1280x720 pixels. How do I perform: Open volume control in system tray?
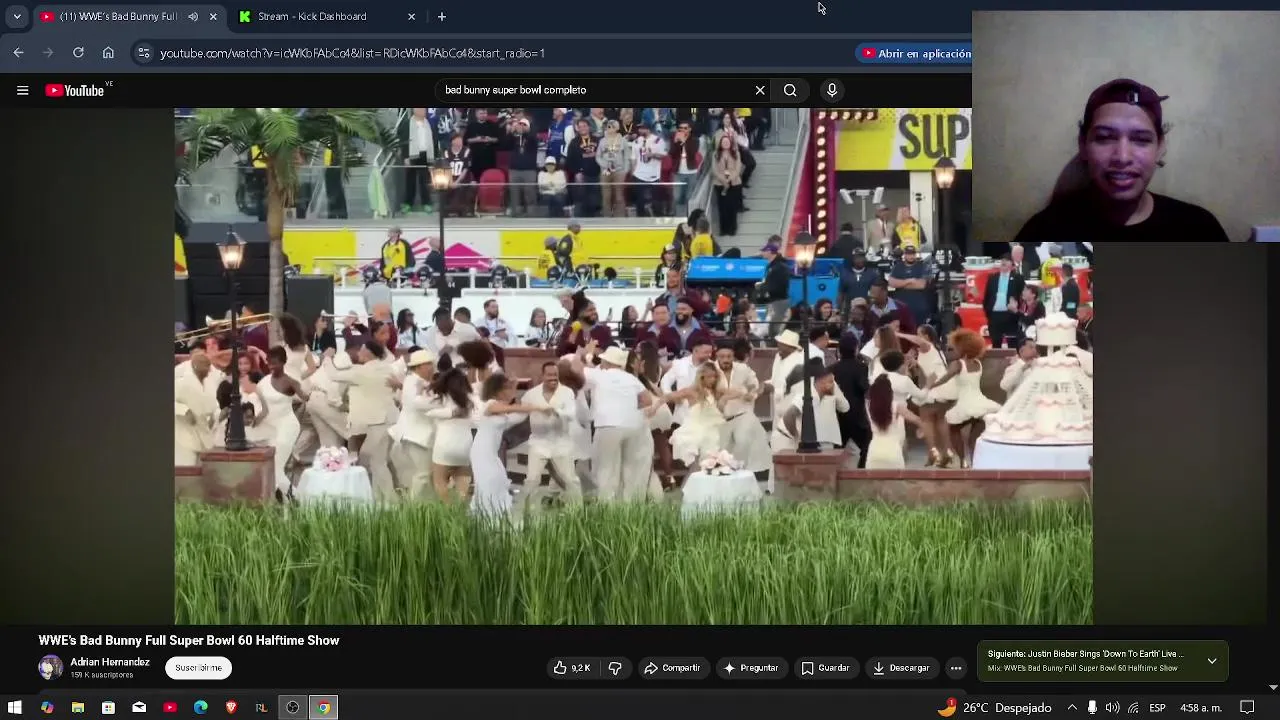(1112, 708)
